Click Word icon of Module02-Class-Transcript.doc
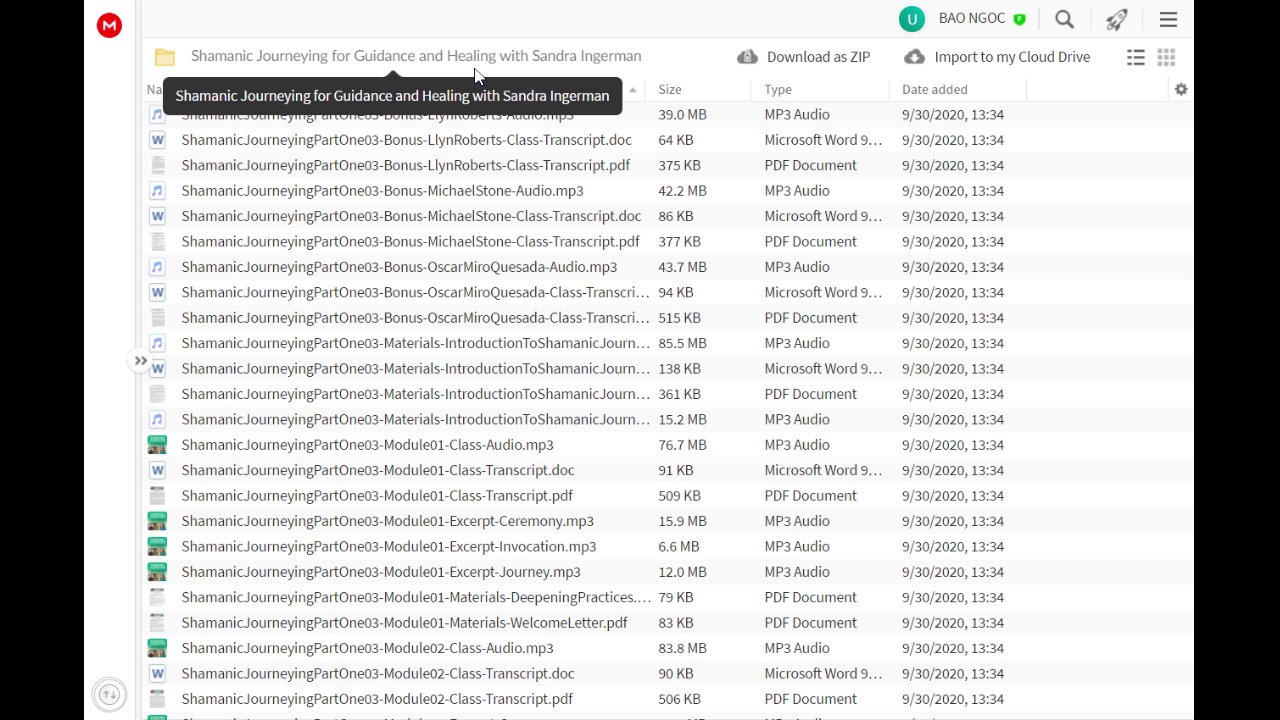Image resolution: width=1280 pixels, height=720 pixels. (157, 673)
